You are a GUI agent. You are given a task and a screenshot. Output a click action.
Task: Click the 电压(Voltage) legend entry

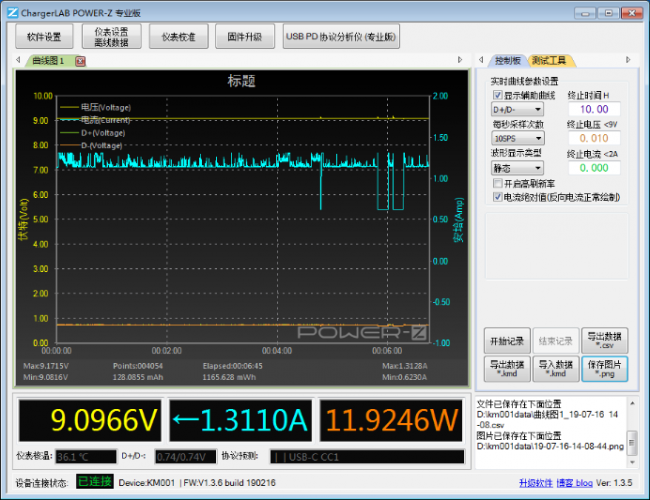point(95,107)
